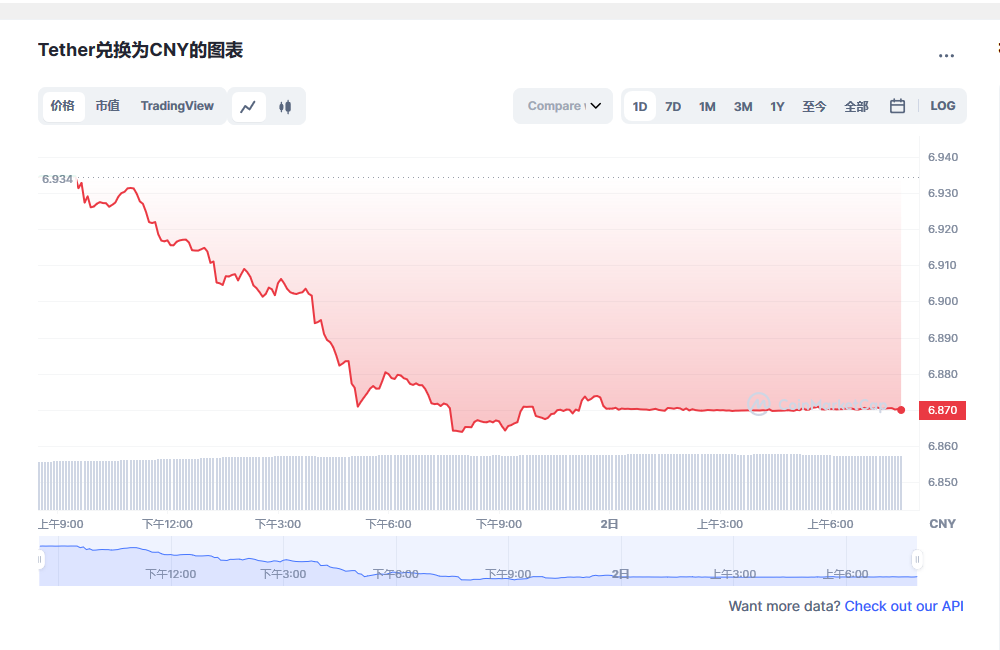Select the 3M time range
The height and width of the screenshot is (650, 1000).
point(742,105)
